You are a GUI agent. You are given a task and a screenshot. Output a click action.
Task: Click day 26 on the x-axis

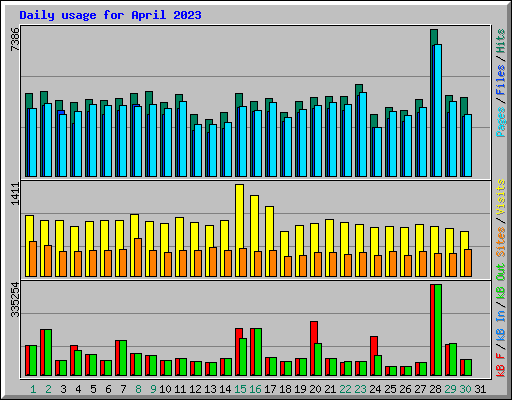point(405,389)
